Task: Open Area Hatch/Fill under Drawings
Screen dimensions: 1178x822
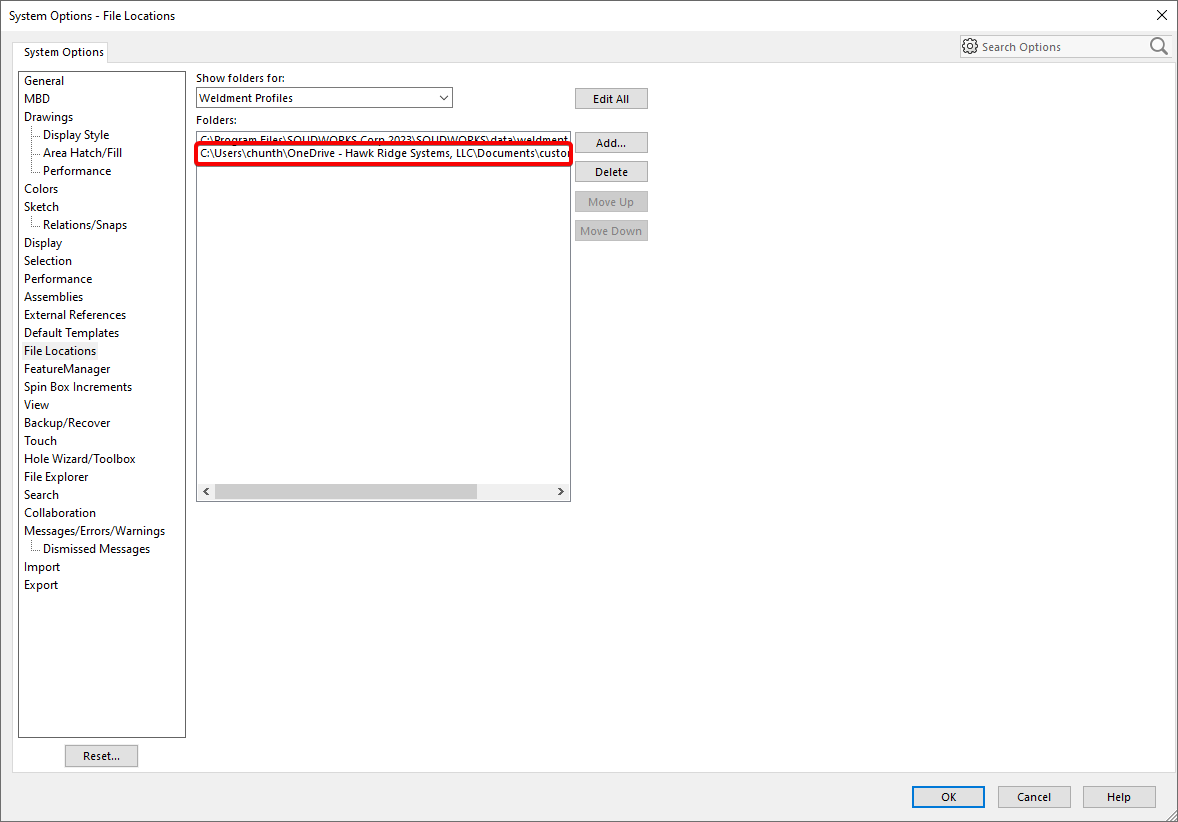Action: (82, 153)
